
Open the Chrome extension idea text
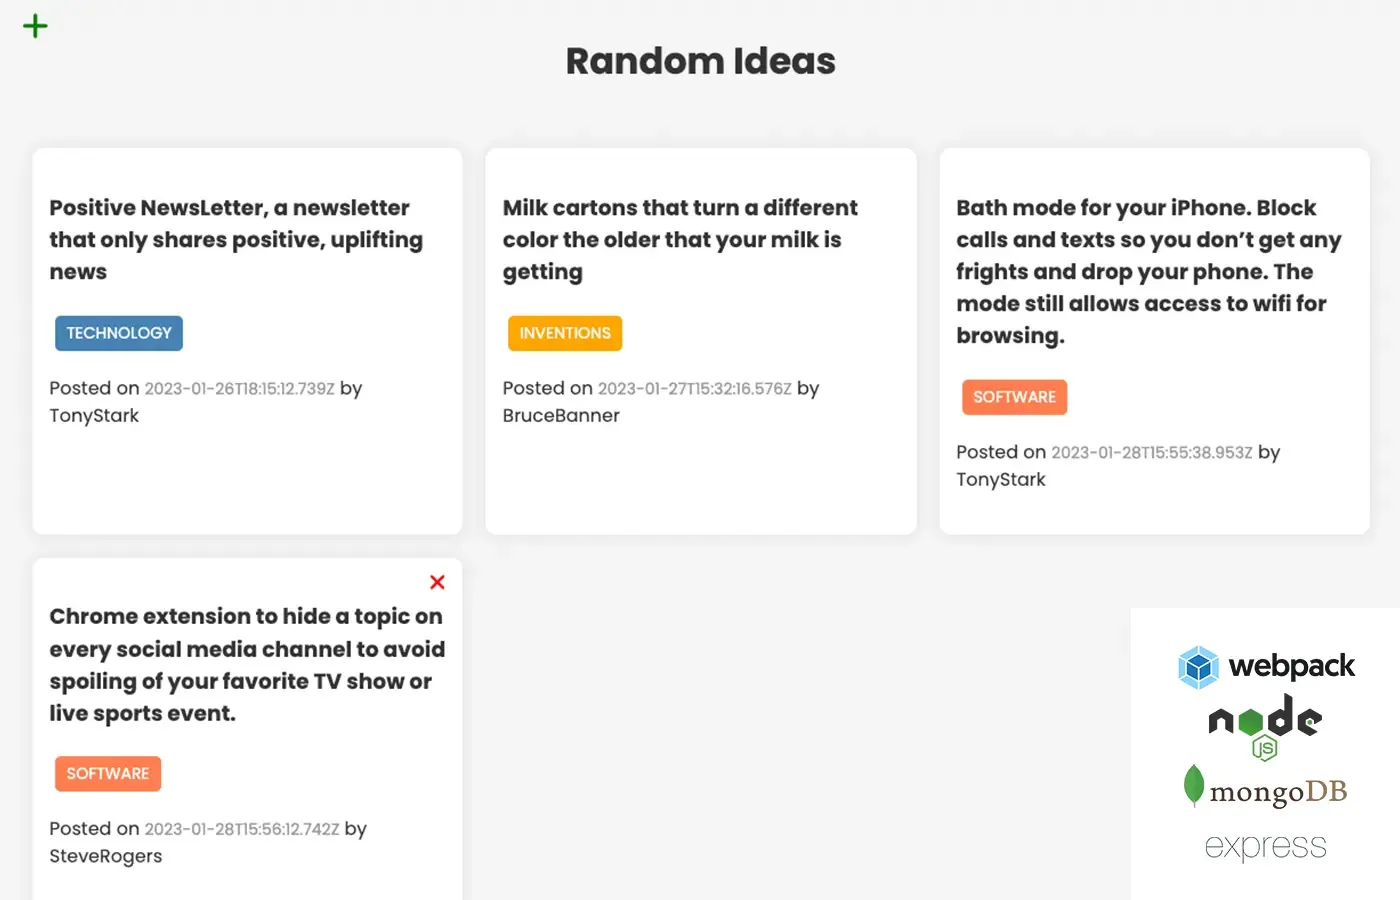point(247,665)
